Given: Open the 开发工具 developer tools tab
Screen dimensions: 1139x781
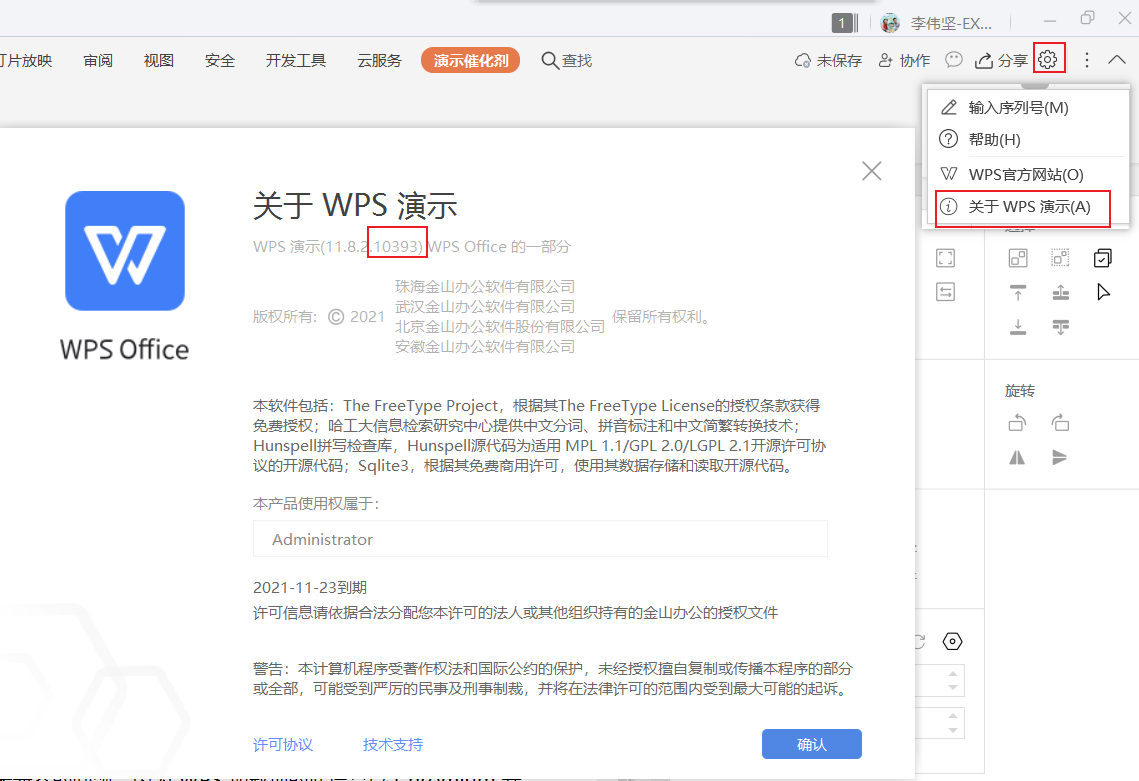Looking at the screenshot, I should click(x=296, y=60).
